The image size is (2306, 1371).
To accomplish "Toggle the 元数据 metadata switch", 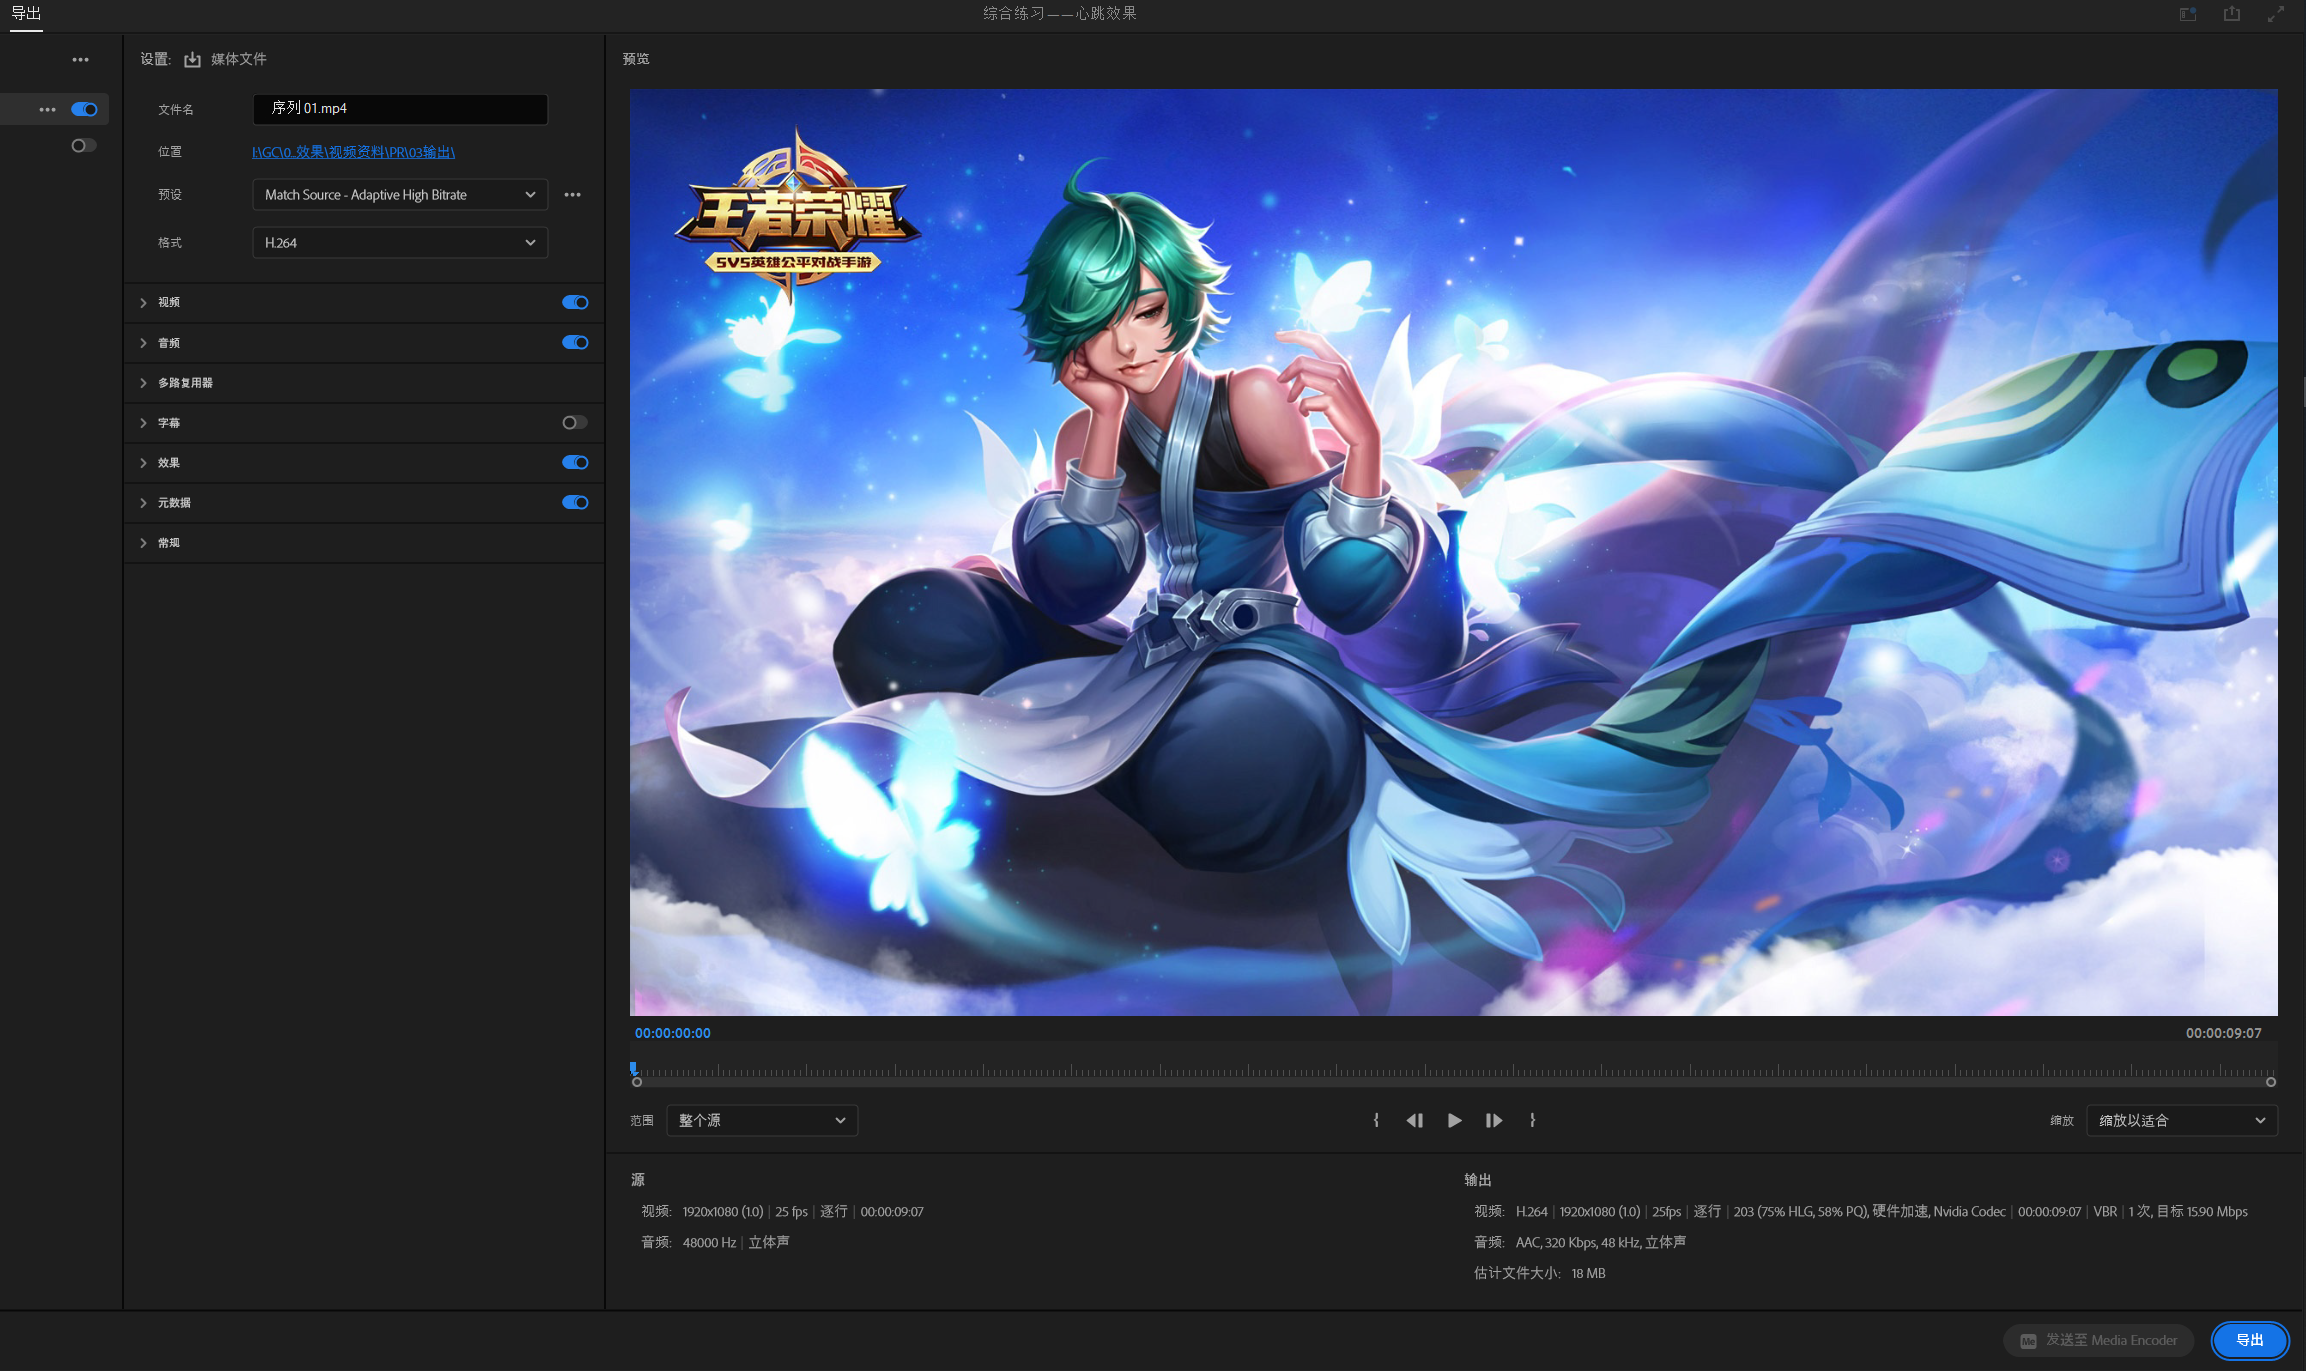I will 575,503.
